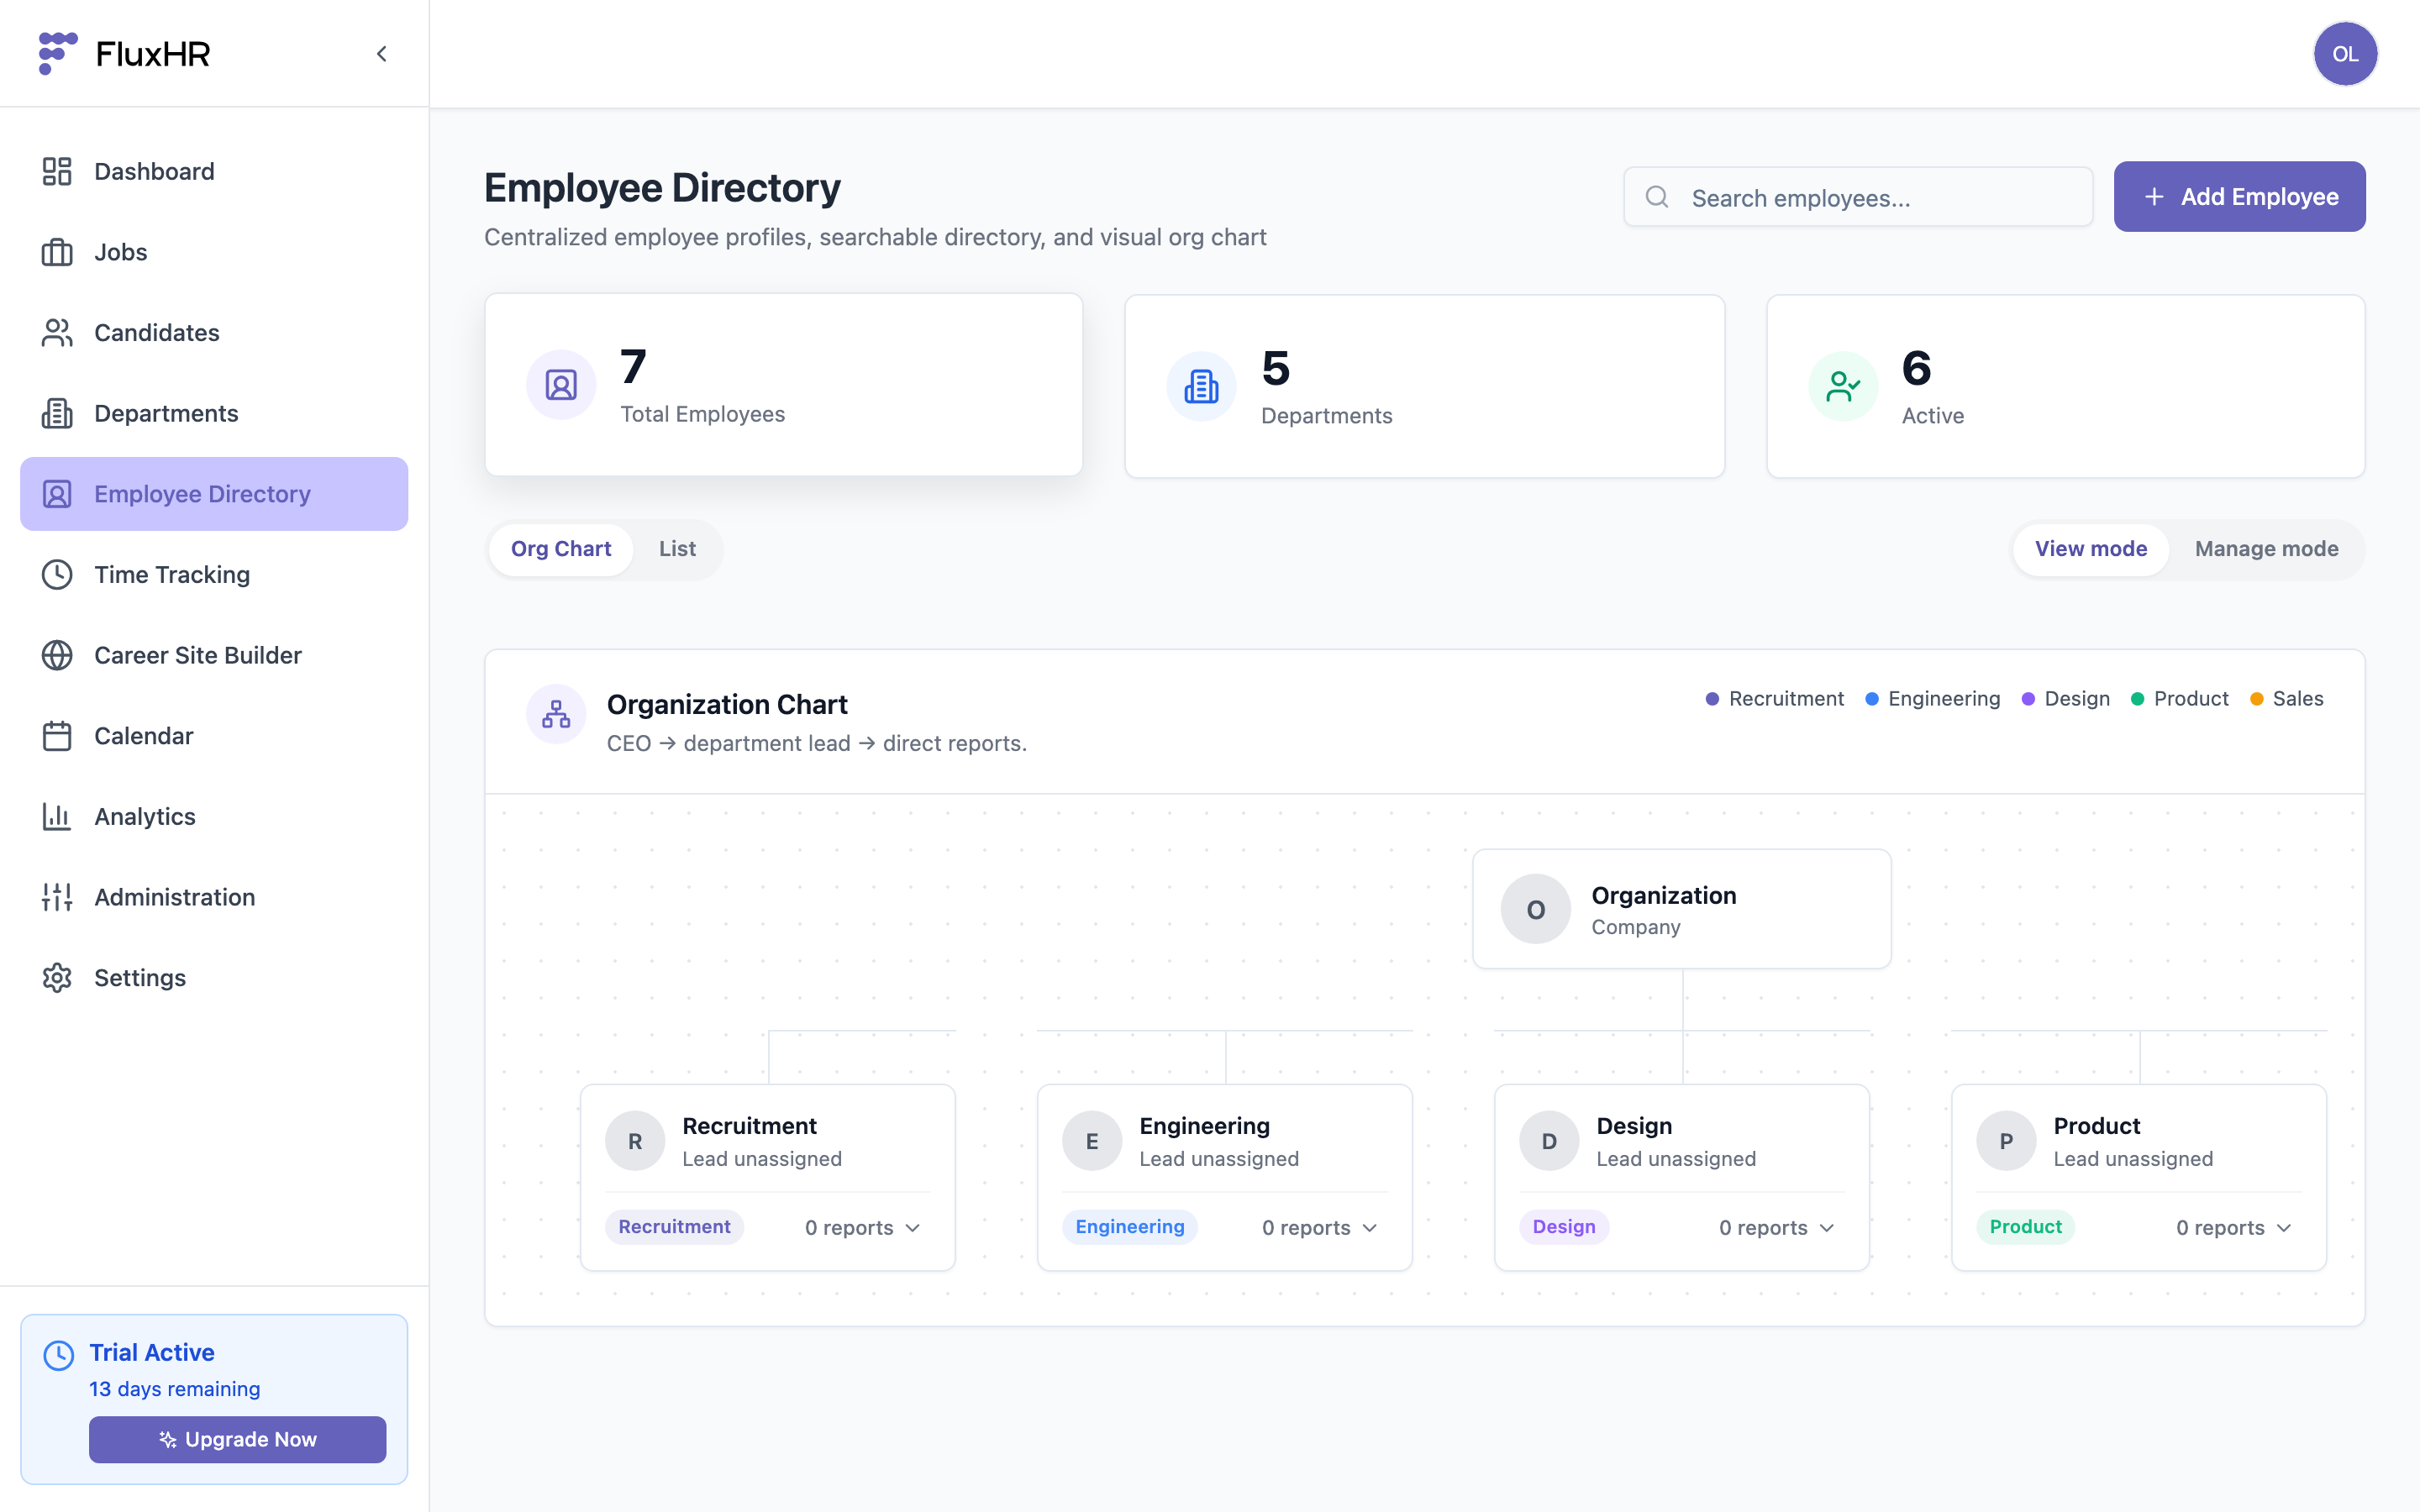Click the Recruitment legend color dot
This screenshot has height=1512, width=2420.
1712,699
